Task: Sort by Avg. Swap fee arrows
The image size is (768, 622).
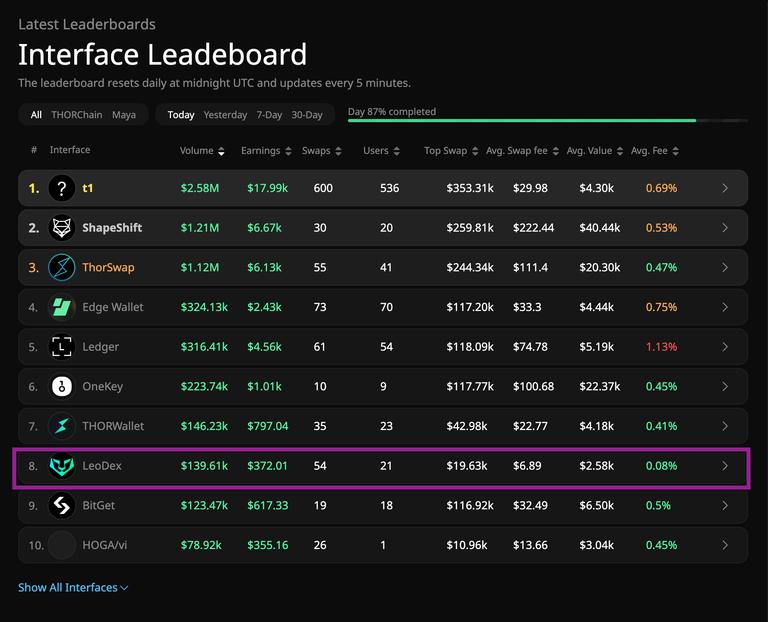Action: 555,151
